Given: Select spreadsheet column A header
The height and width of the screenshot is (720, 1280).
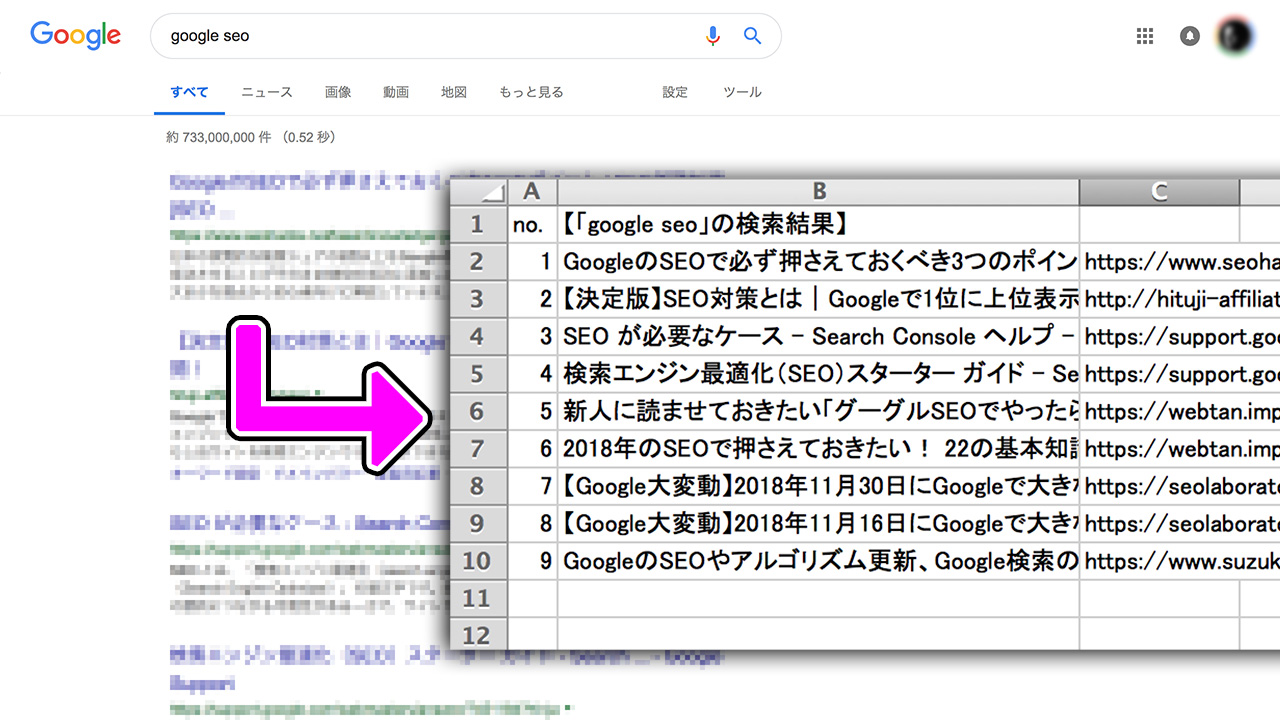Looking at the screenshot, I should click(533, 192).
